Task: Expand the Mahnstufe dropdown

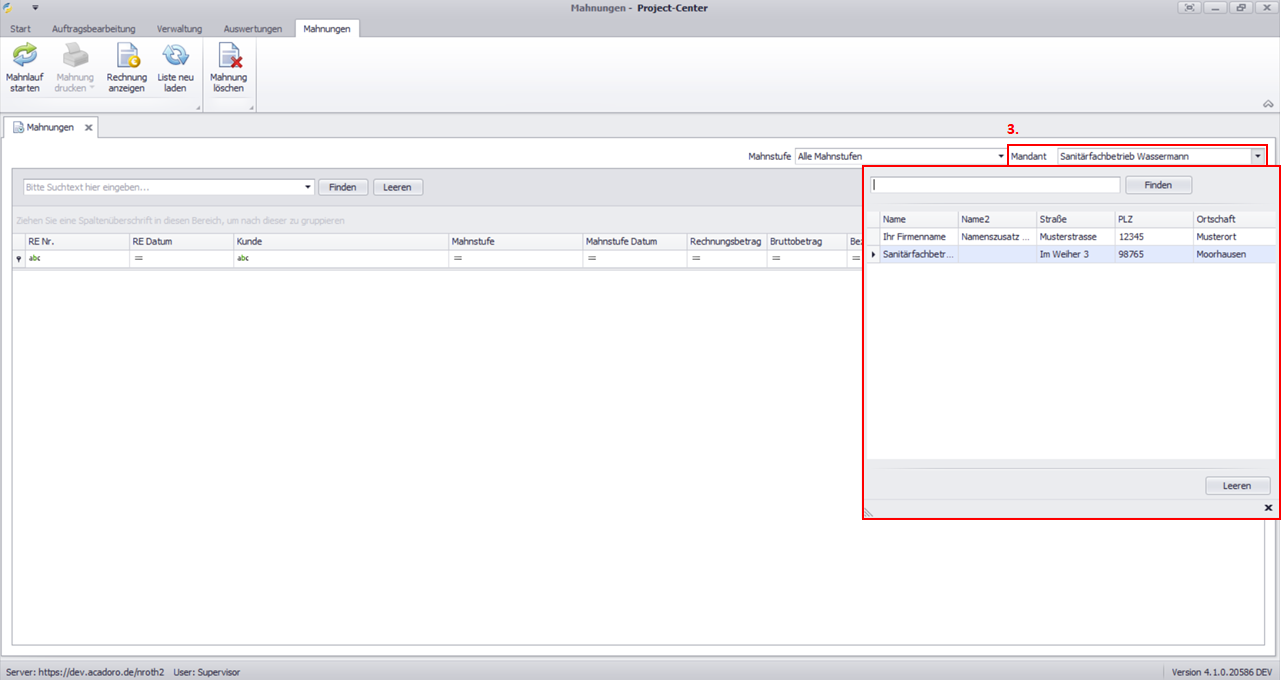Action: pos(1001,157)
